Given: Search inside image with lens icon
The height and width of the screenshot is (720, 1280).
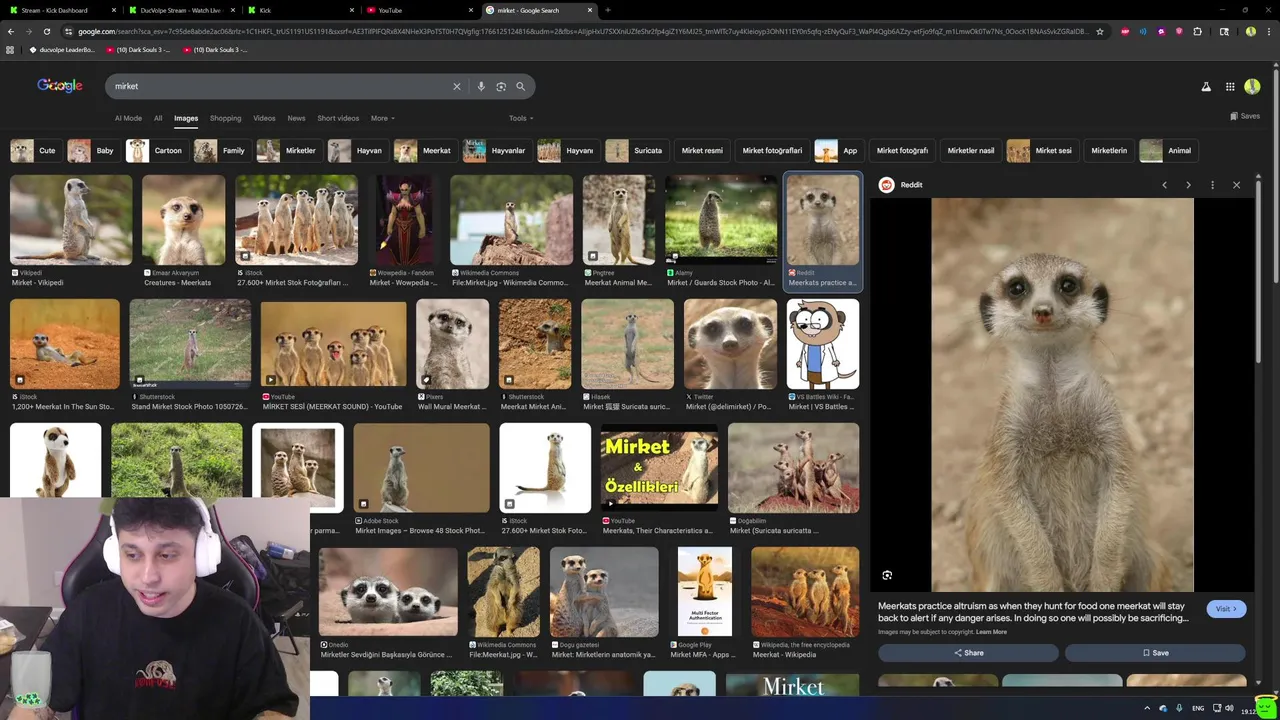Looking at the screenshot, I should (887, 575).
